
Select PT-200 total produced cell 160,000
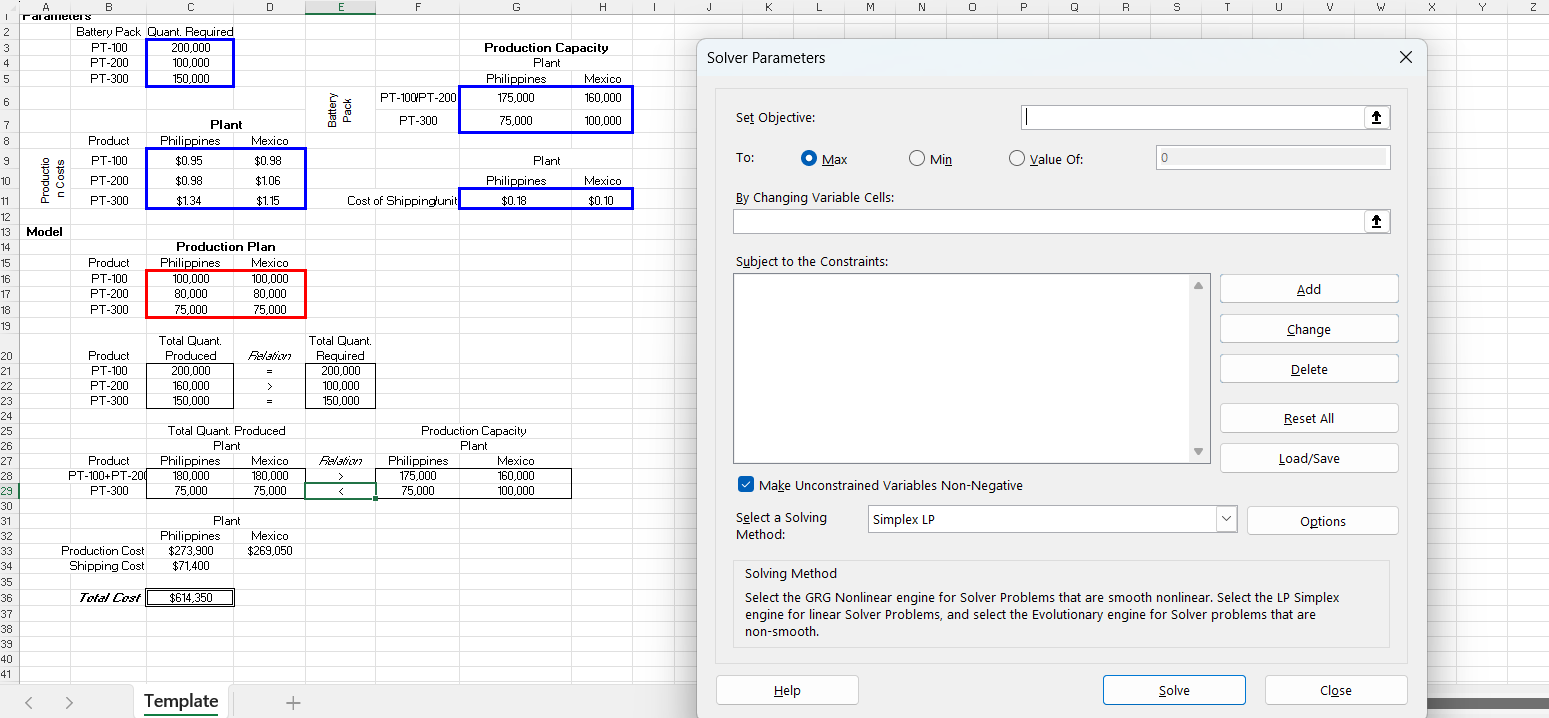(190, 385)
